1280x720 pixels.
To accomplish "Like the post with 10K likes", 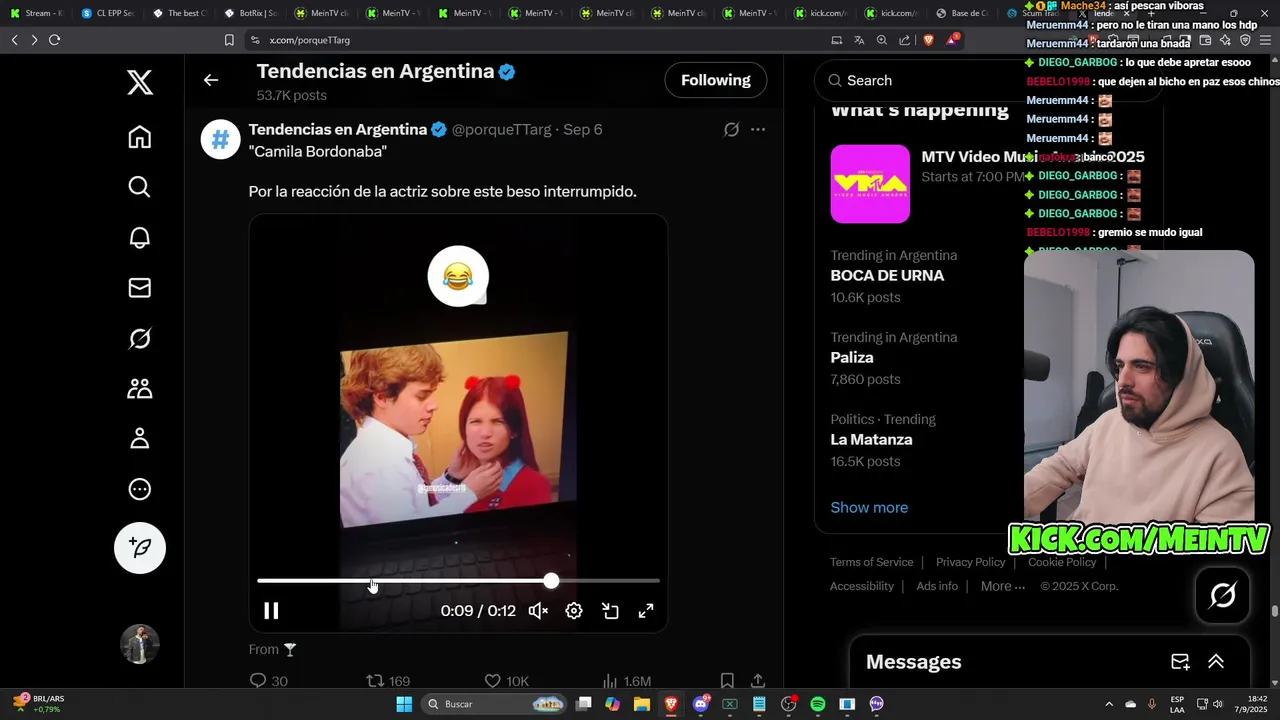I will coord(506,681).
